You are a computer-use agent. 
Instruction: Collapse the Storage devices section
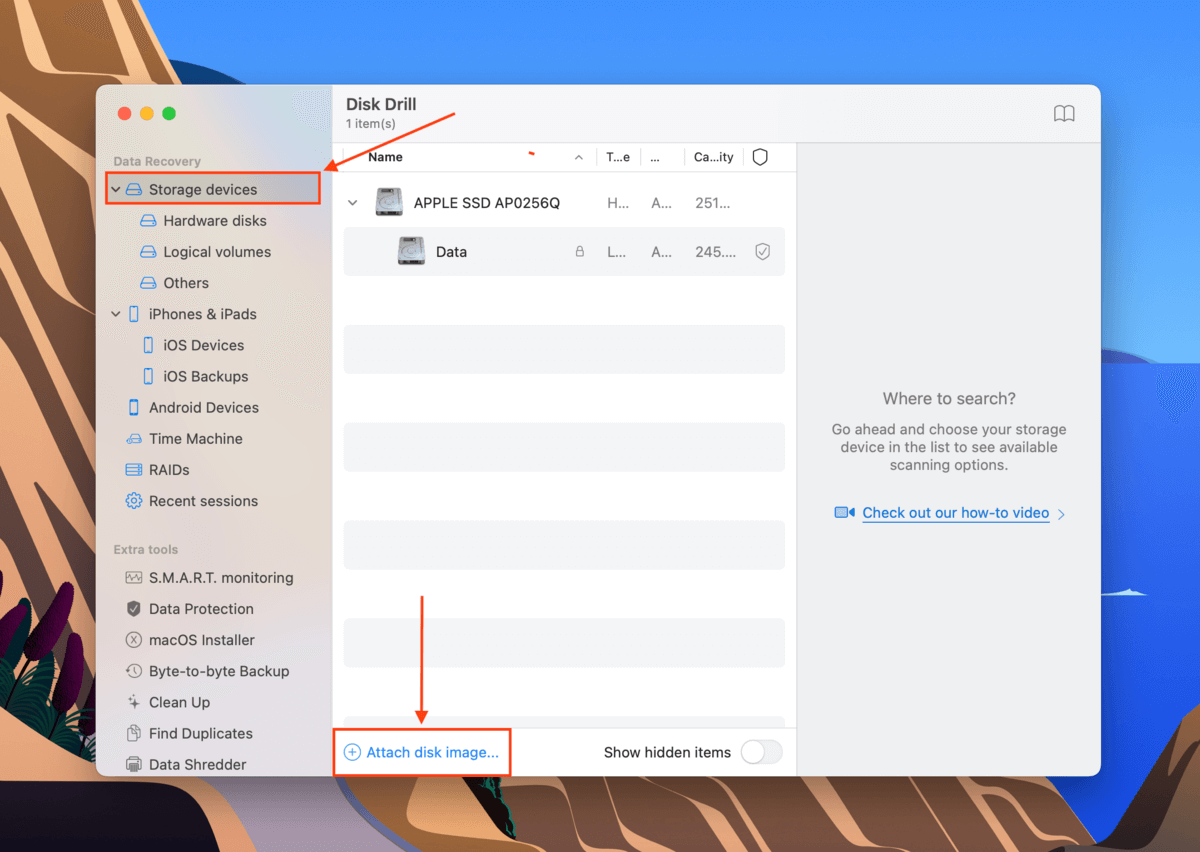click(x=116, y=189)
